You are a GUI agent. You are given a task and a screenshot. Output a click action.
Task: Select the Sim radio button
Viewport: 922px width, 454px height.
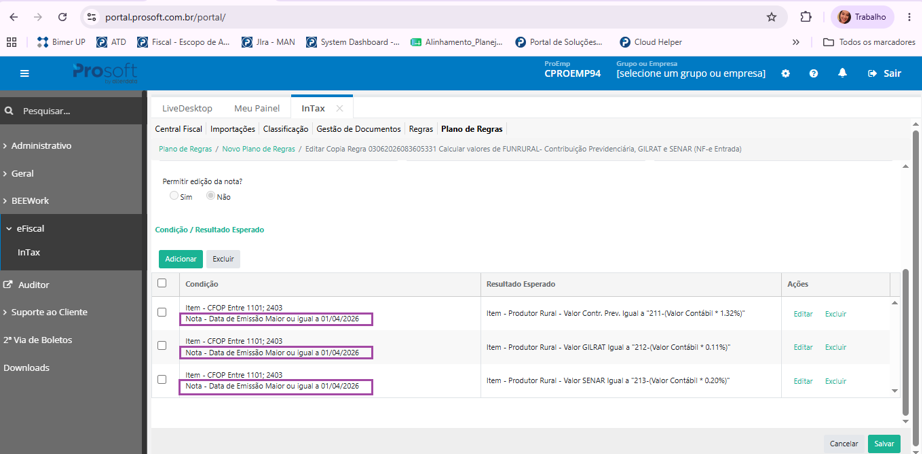(x=173, y=196)
